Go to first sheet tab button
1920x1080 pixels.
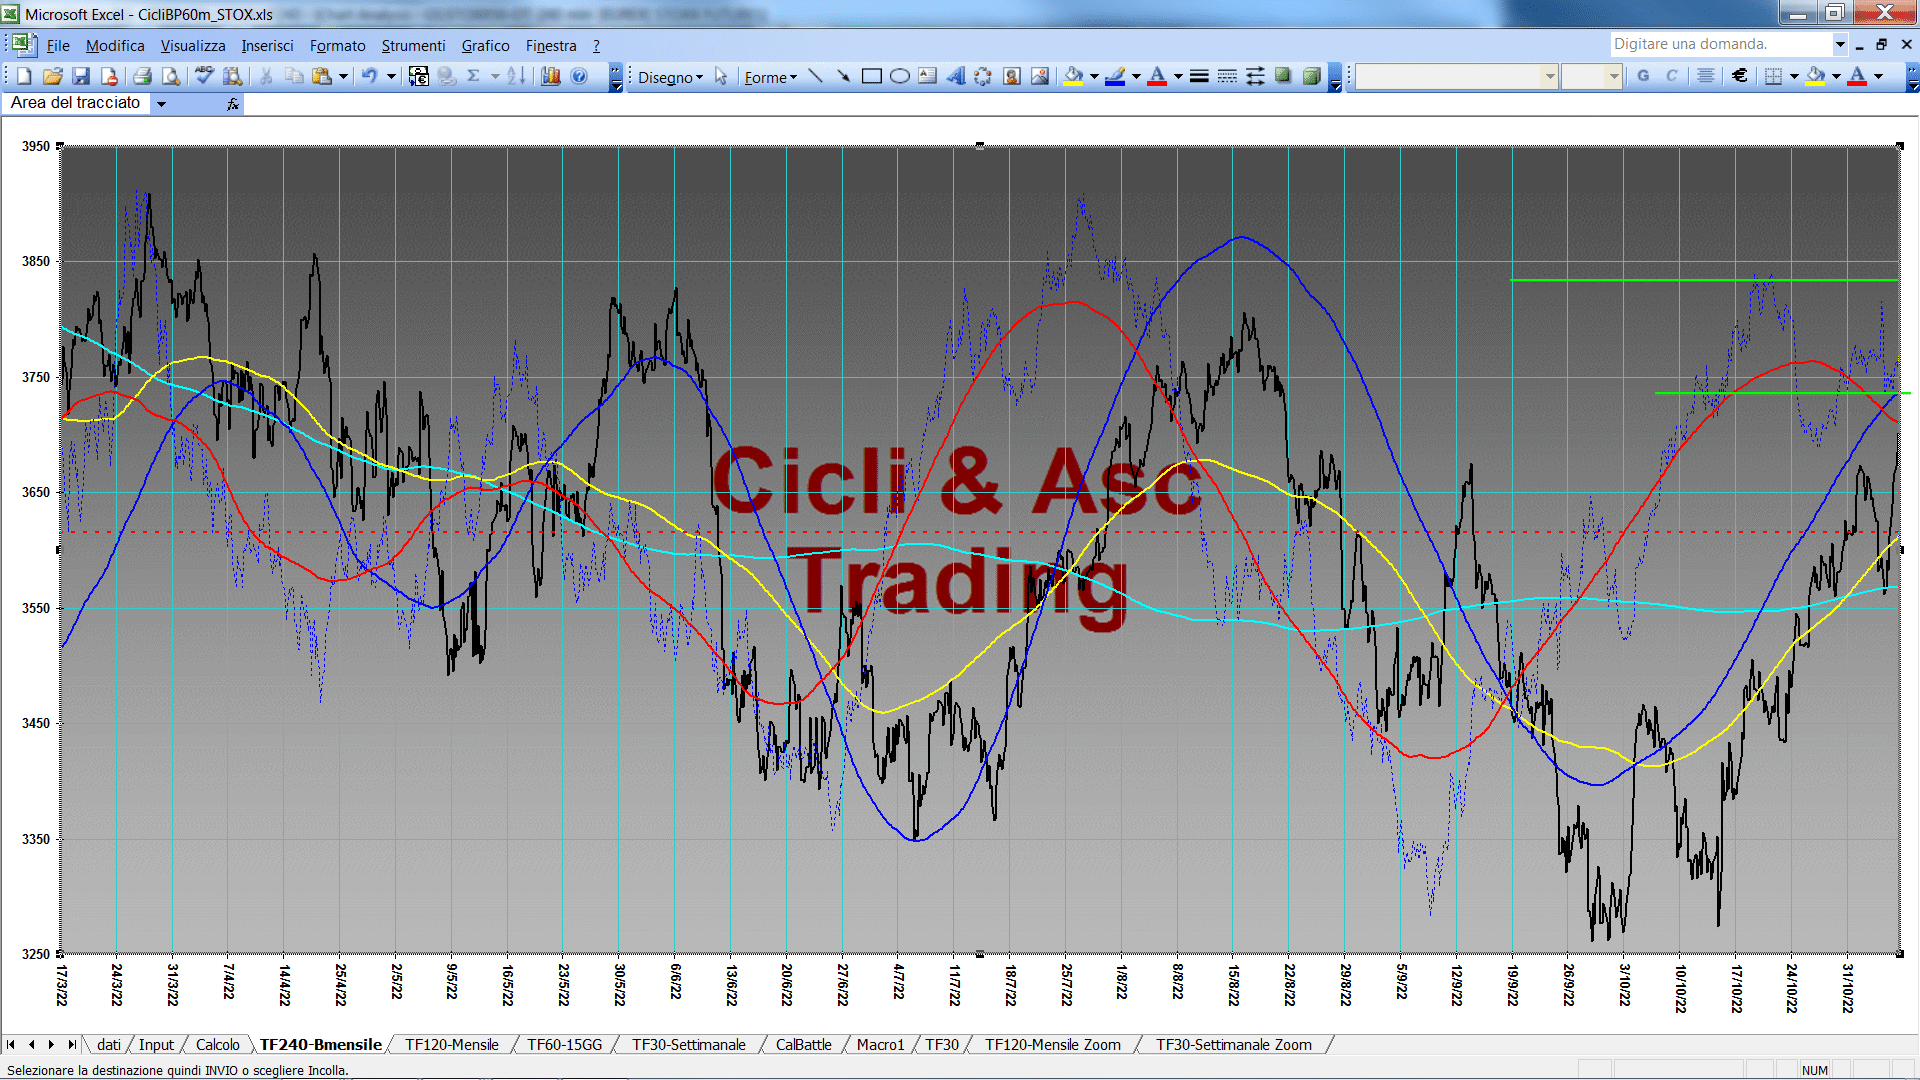click(11, 1045)
